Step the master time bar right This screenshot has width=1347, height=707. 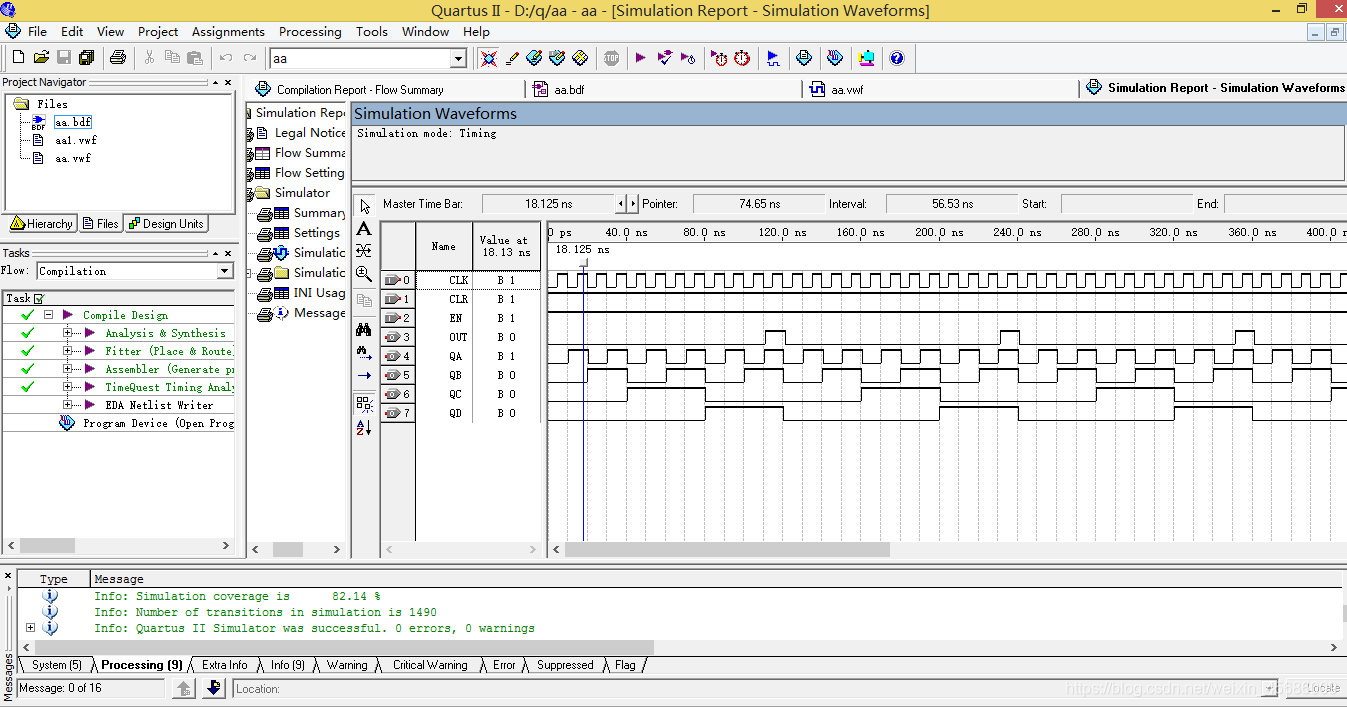[632, 204]
